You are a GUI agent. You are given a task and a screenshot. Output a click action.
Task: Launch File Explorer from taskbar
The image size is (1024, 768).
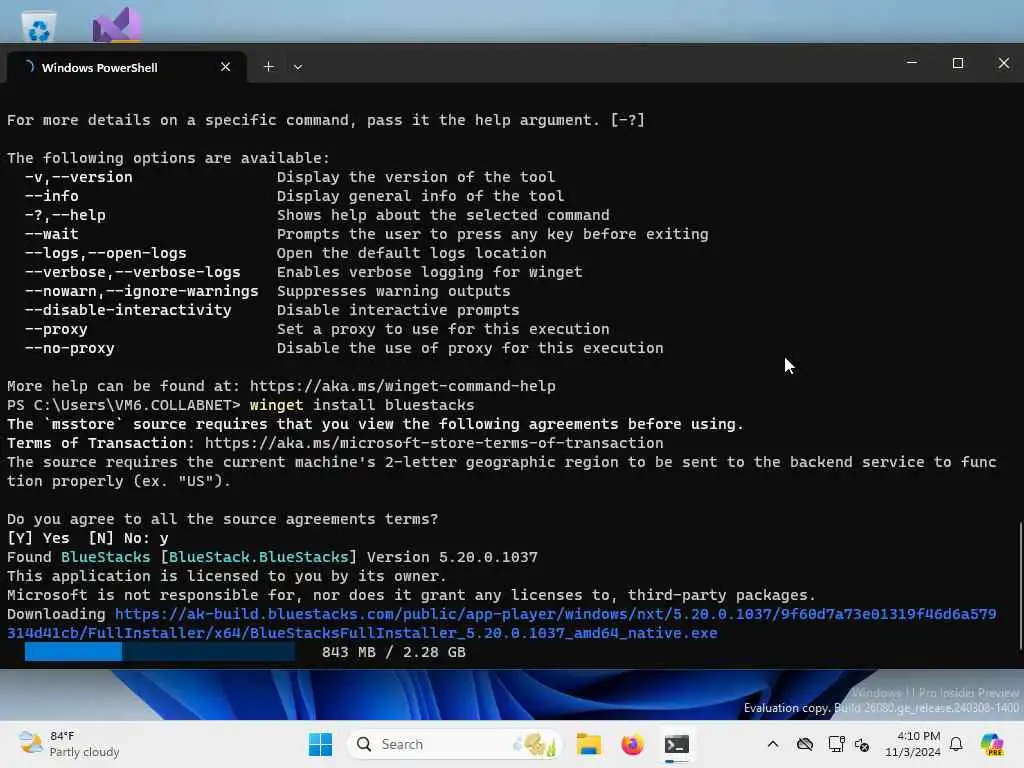(588, 744)
